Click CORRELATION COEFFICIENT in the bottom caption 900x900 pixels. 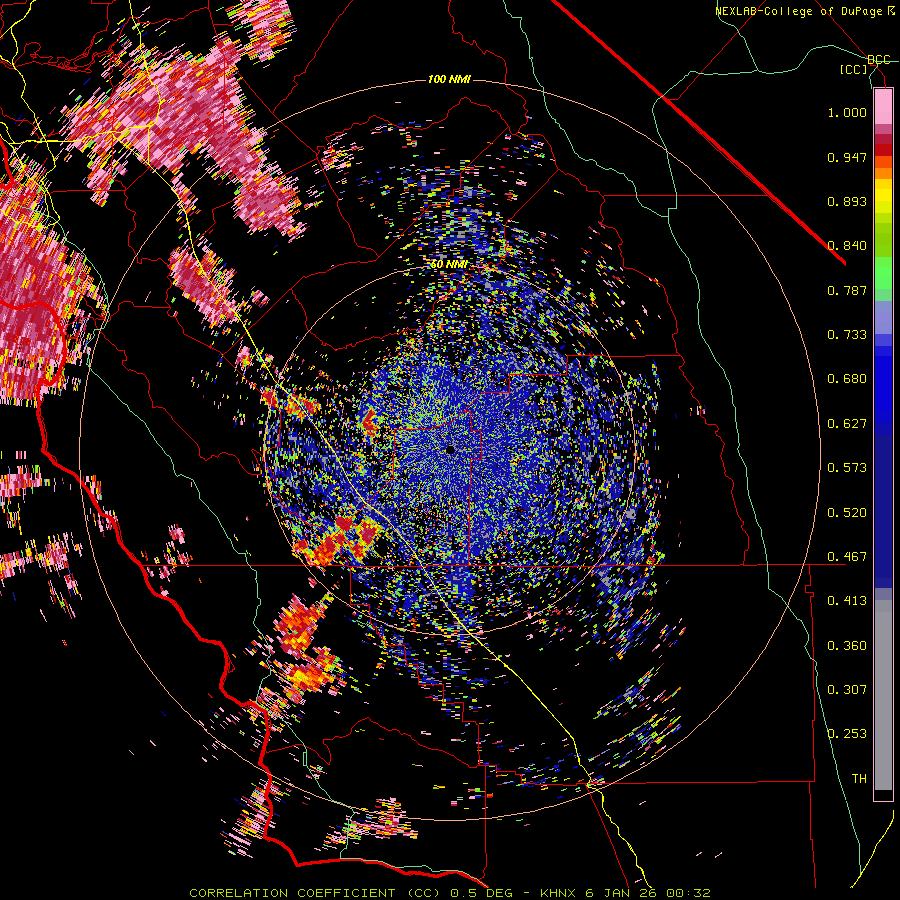click(292, 893)
